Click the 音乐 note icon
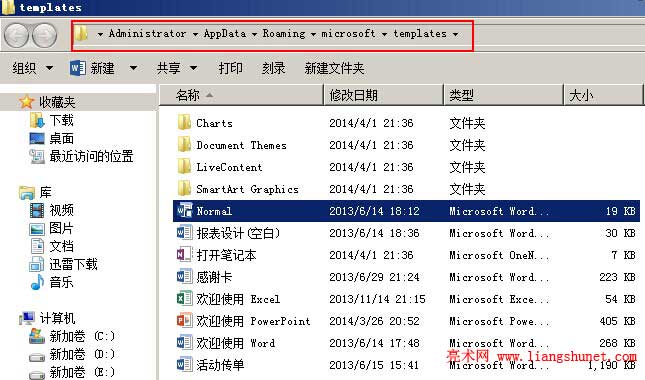645x380 pixels. click(37, 282)
